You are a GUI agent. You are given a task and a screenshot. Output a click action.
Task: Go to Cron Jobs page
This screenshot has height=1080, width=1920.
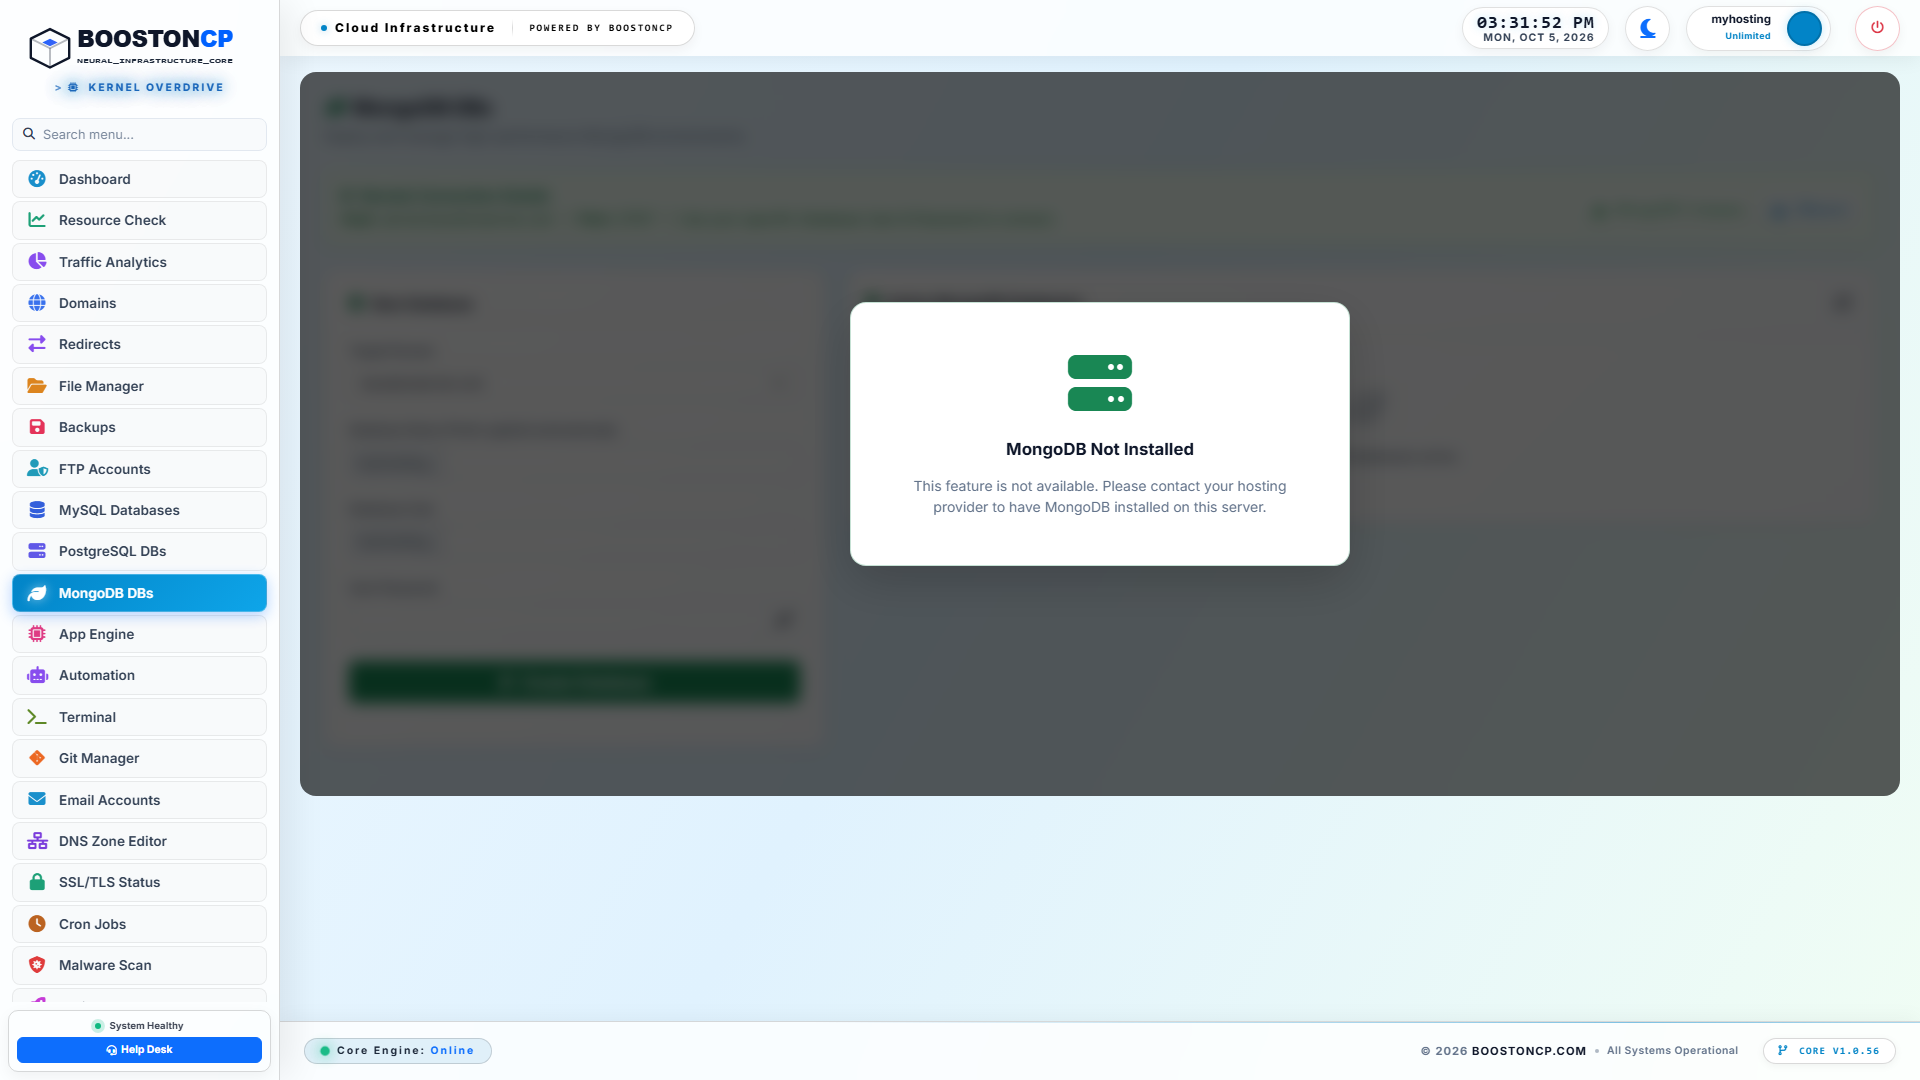click(140, 924)
